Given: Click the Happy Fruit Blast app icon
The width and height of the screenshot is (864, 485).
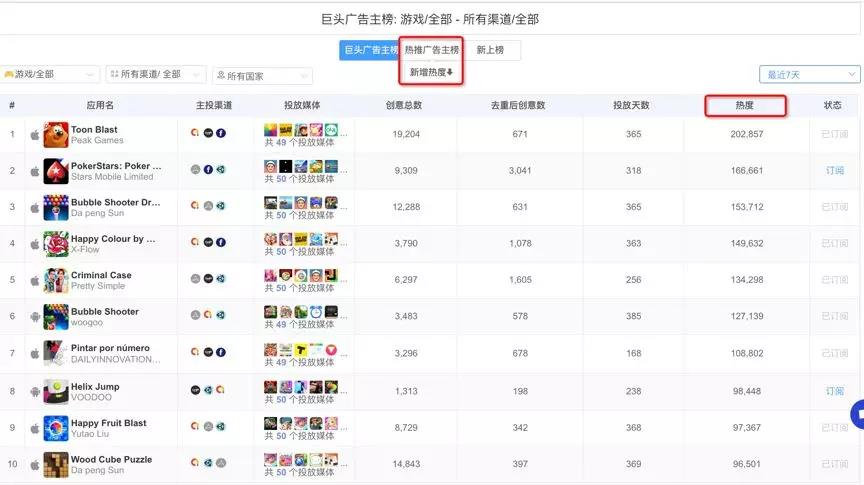Looking at the screenshot, I should (x=56, y=428).
